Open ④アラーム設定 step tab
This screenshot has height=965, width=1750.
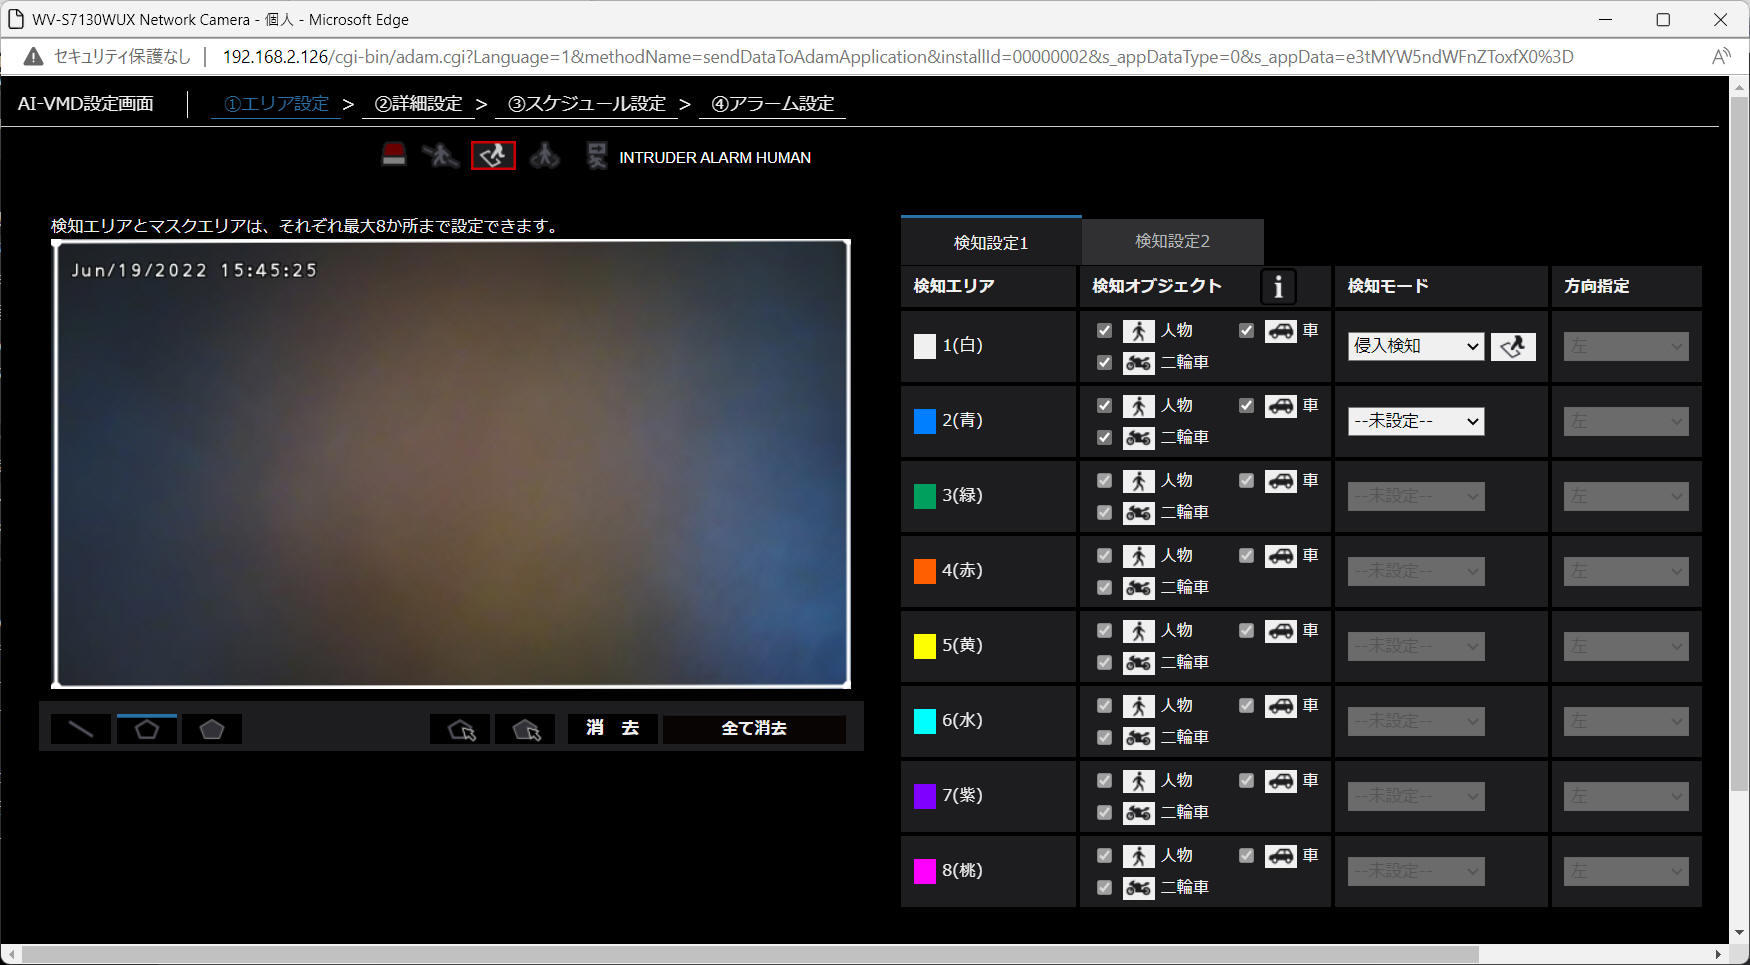(772, 104)
